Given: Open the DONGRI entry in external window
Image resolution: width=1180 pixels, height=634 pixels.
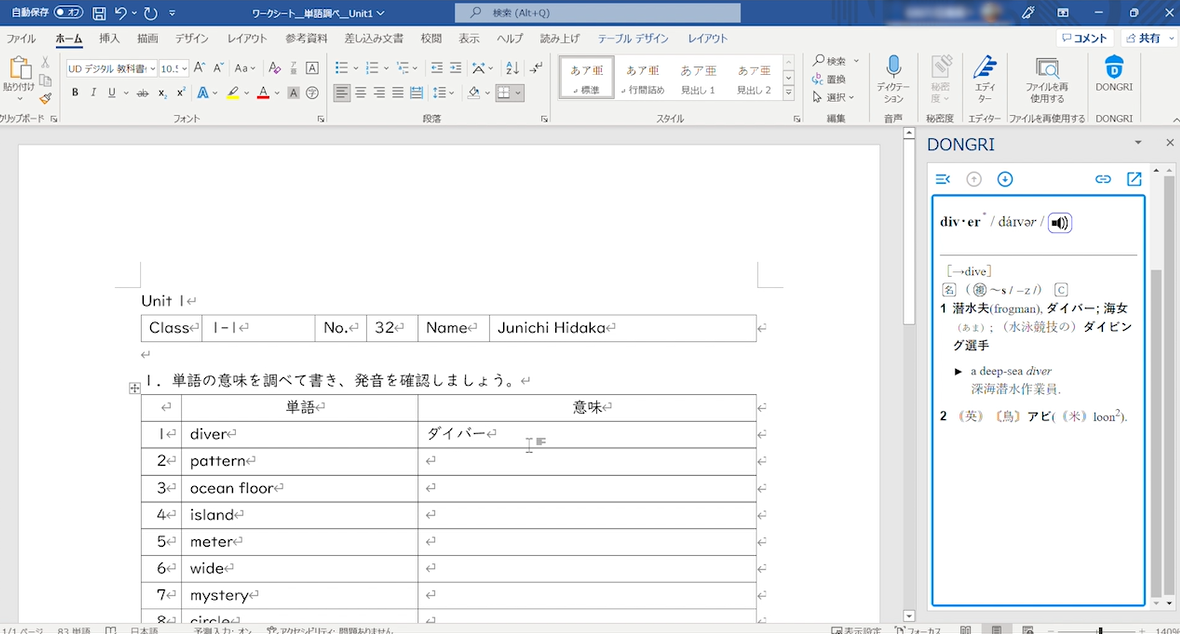Looking at the screenshot, I should coord(1134,179).
